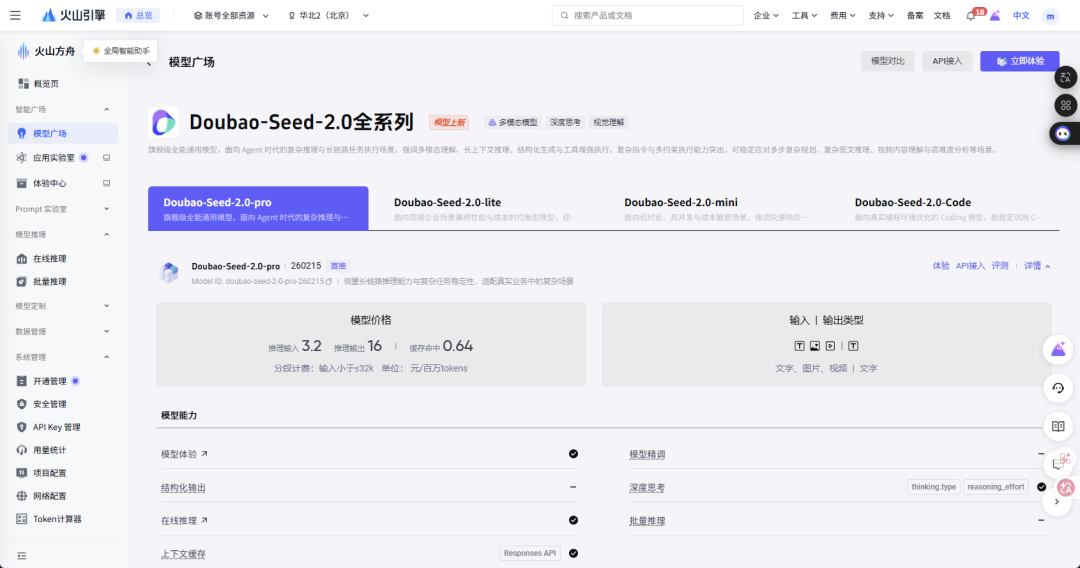This screenshot has width=1080, height=568.
Task: Click the 深度思考 capability label
Action: [647, 487]
